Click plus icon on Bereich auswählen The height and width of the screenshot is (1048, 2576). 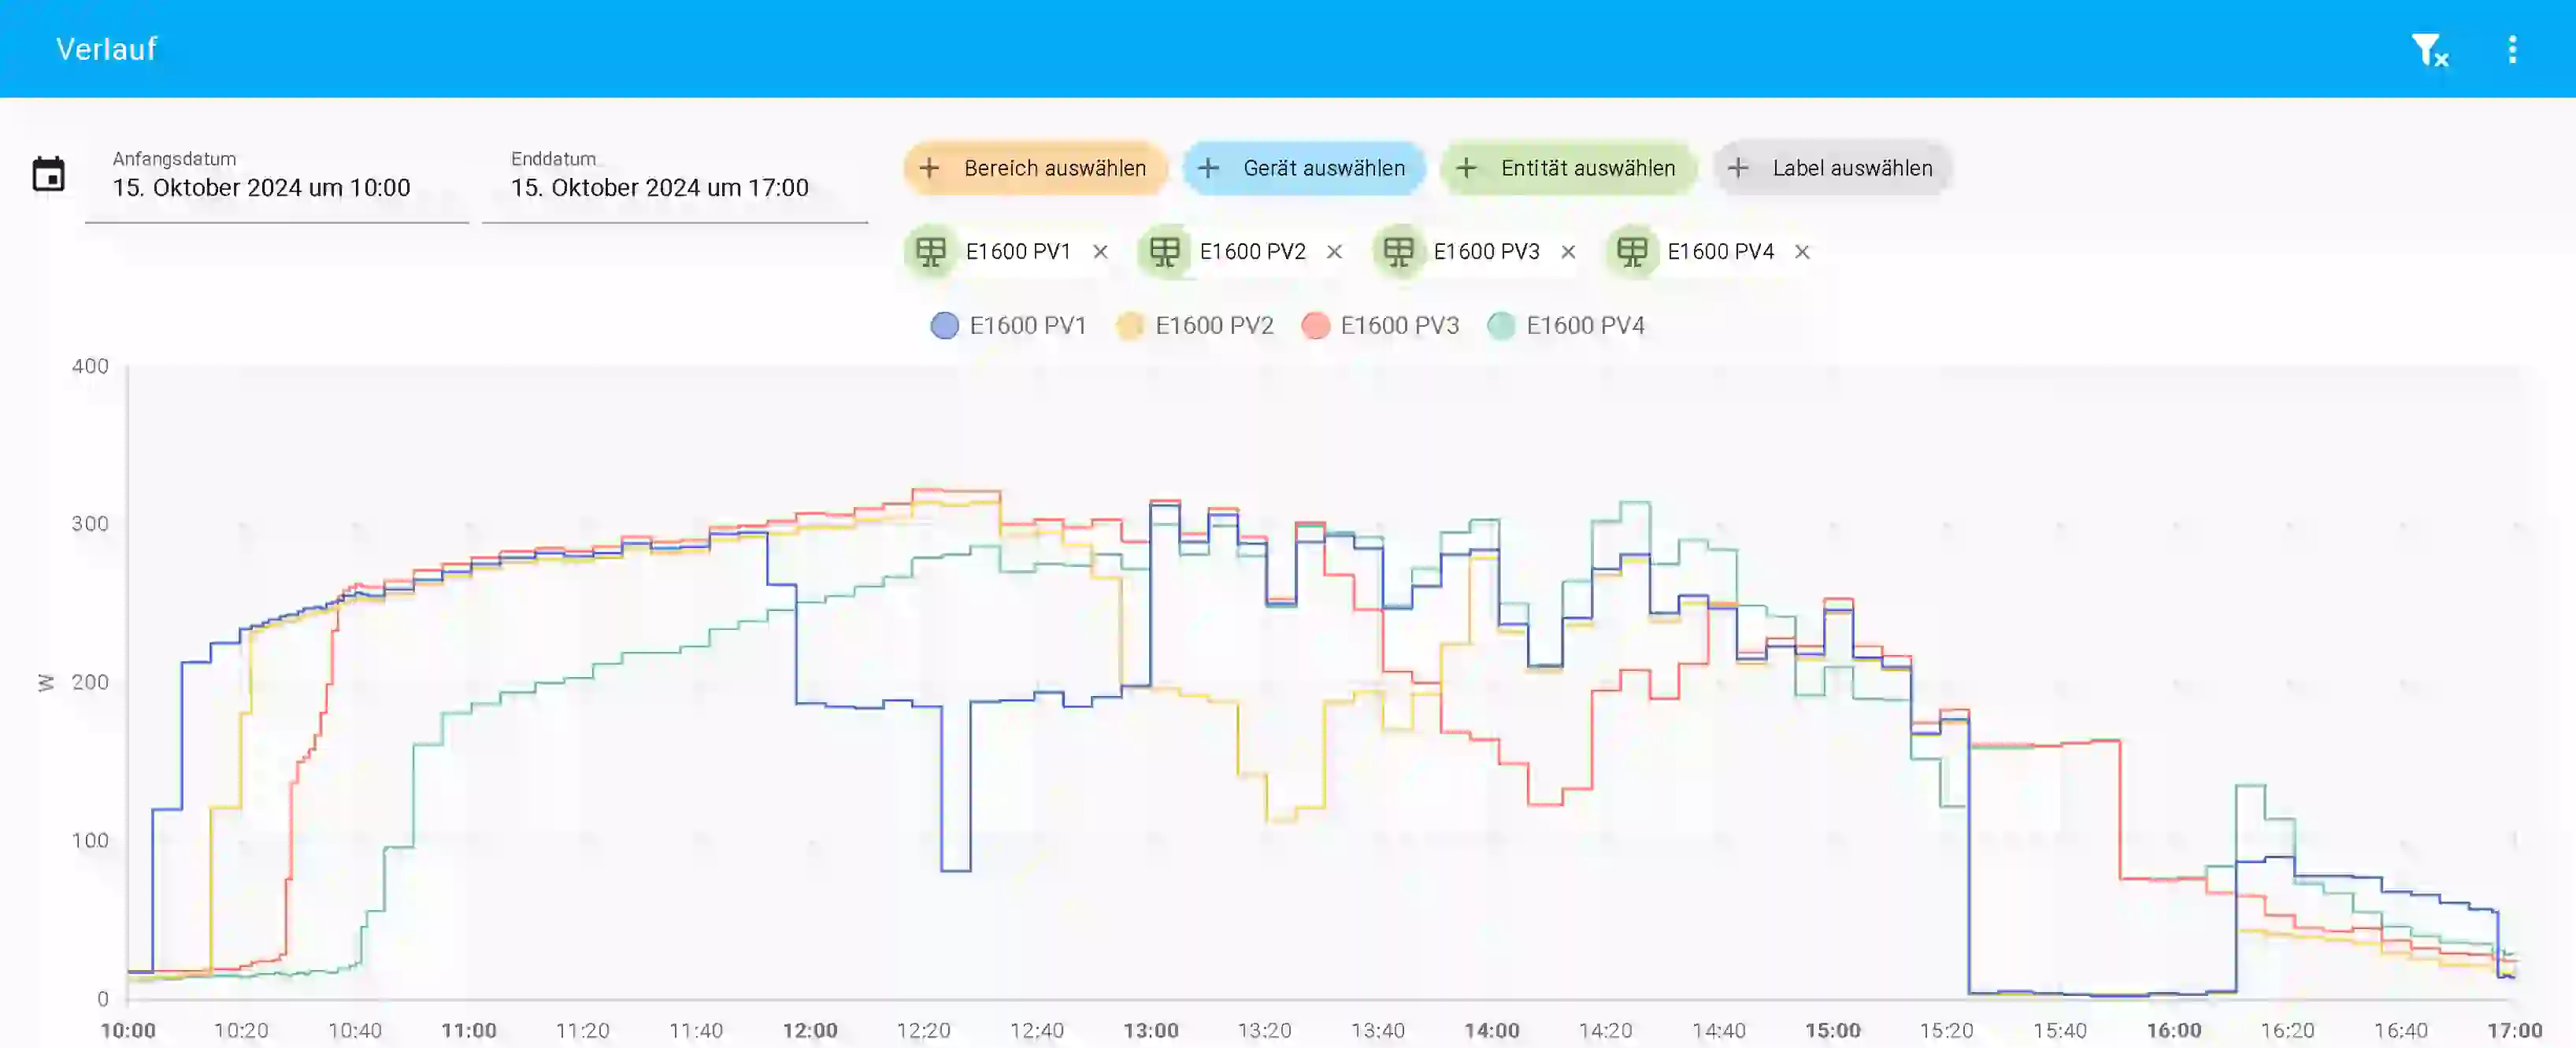tap(929, 168)
